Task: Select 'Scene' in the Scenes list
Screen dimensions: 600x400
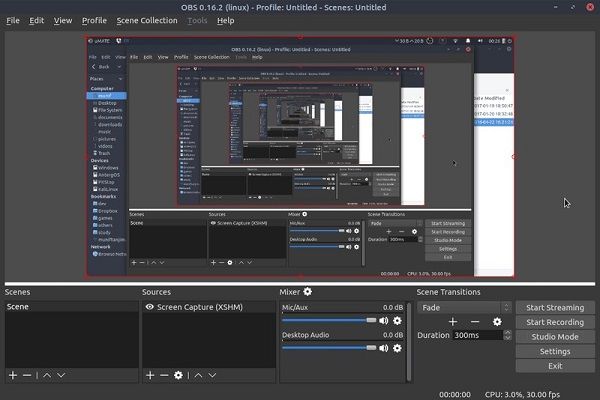Action: [x=72, y=307]
